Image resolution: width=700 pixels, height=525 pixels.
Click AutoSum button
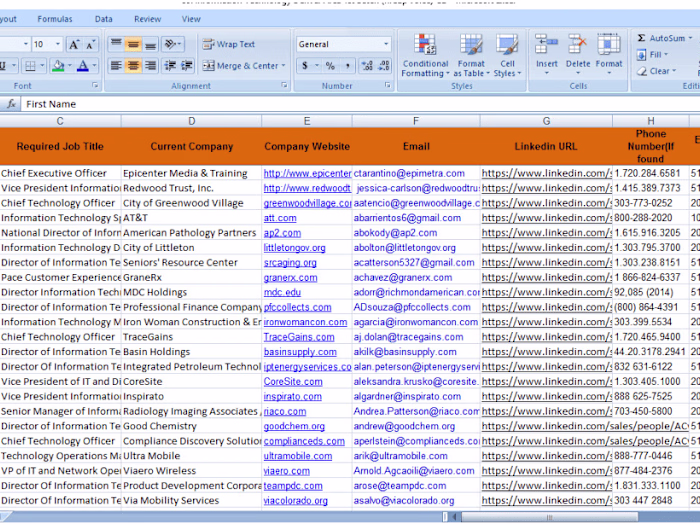661,38
